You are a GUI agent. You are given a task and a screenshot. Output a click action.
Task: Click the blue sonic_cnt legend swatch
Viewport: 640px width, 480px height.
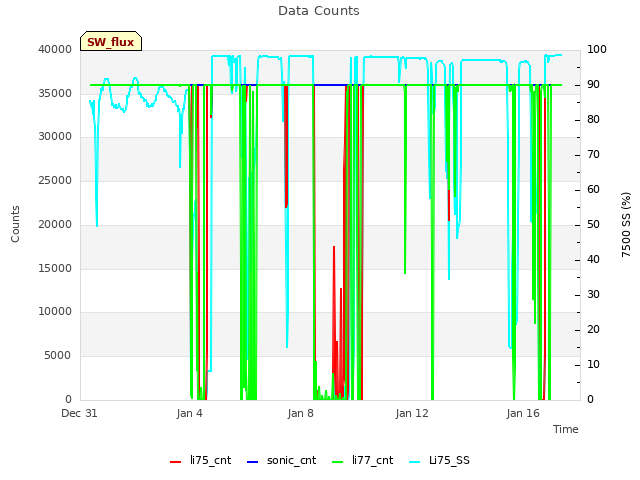tap(253, 462)
